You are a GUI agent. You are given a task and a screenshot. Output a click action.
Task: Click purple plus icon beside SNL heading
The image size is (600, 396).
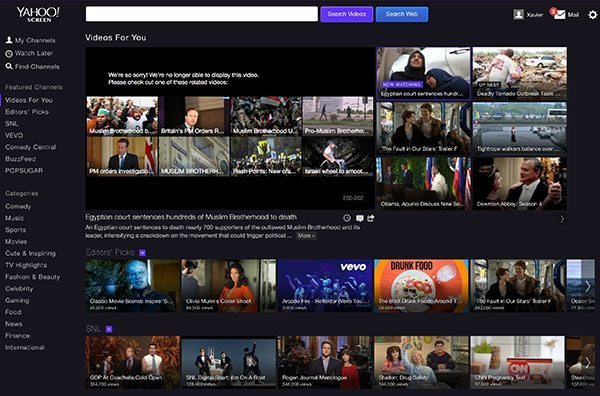tap(109, 329)
